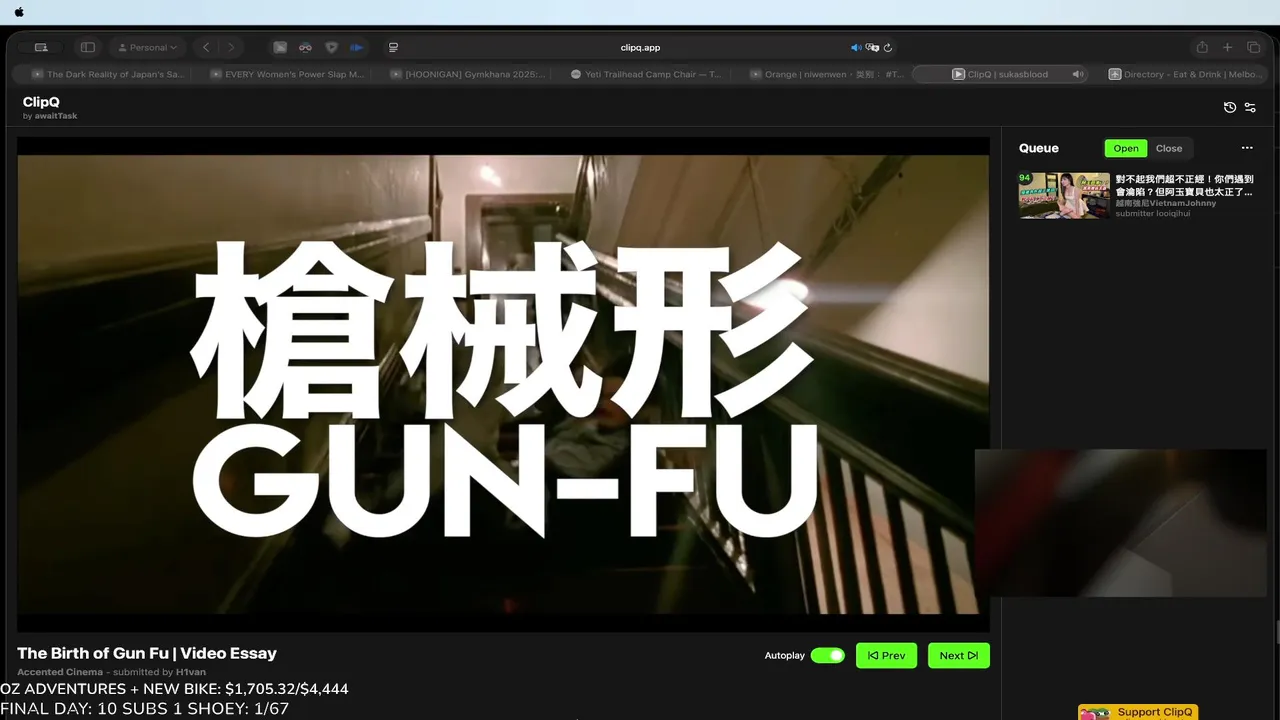
Task: Show tab overview
Action: coord(1253,47)
